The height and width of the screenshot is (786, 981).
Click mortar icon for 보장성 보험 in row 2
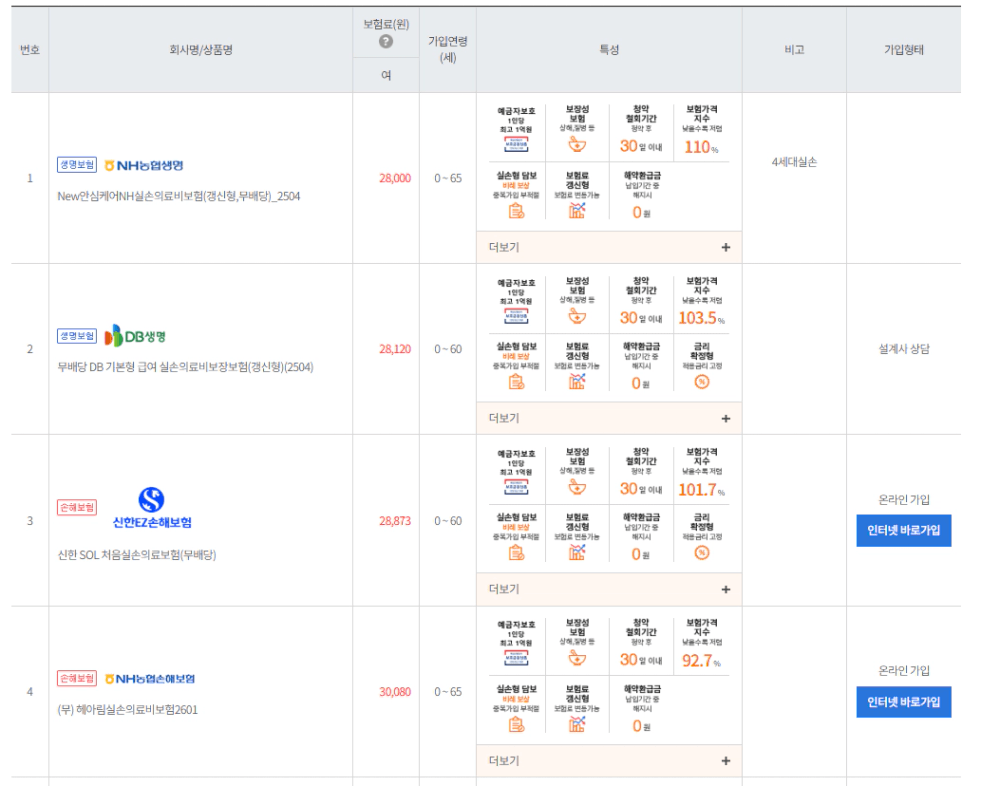(577, 316)
